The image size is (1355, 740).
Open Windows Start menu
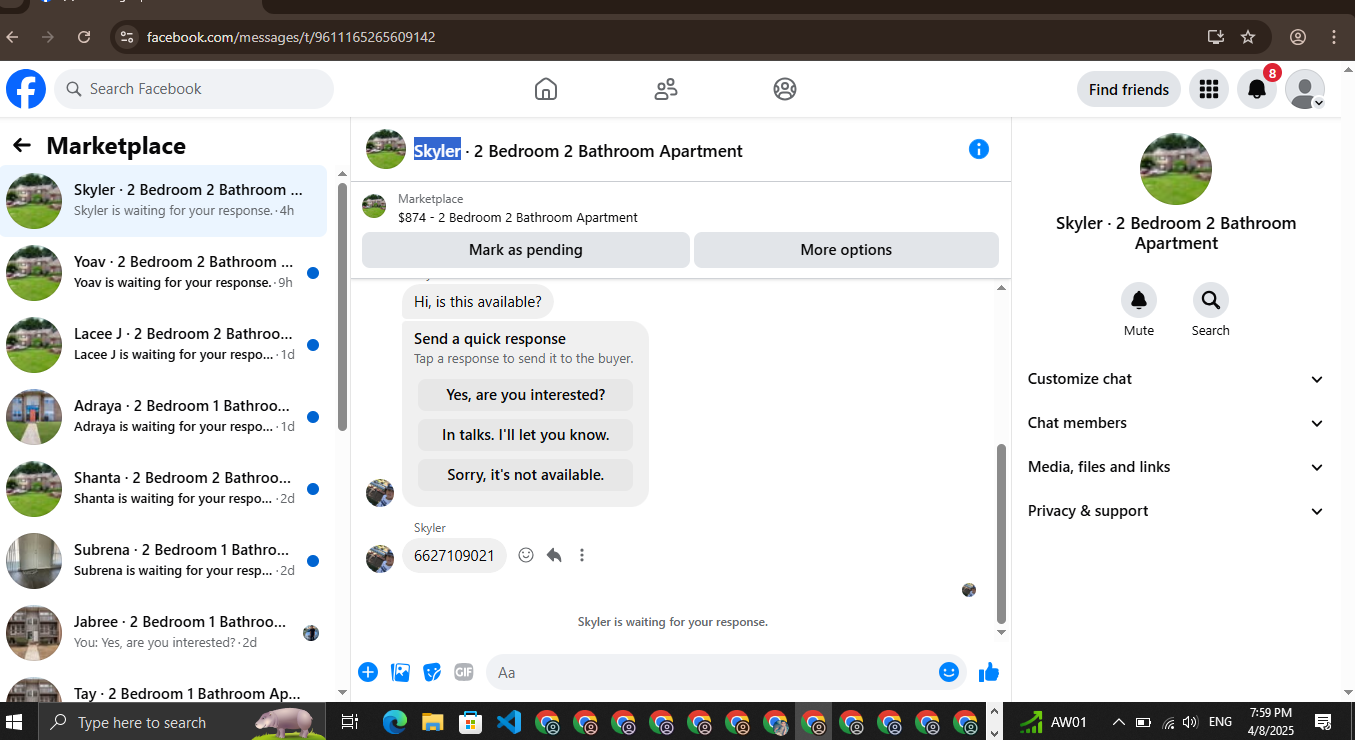(15, 722)
